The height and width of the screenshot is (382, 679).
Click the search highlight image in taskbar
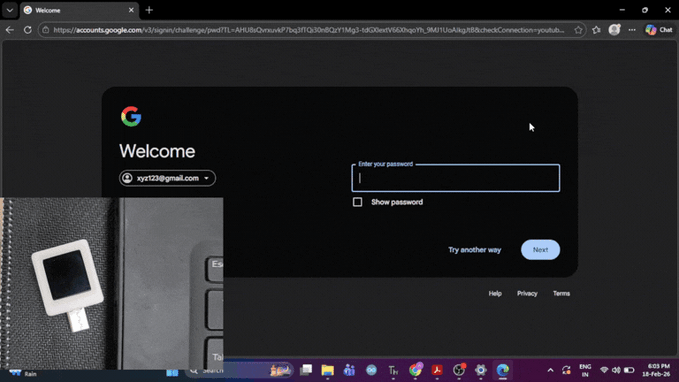280,370
